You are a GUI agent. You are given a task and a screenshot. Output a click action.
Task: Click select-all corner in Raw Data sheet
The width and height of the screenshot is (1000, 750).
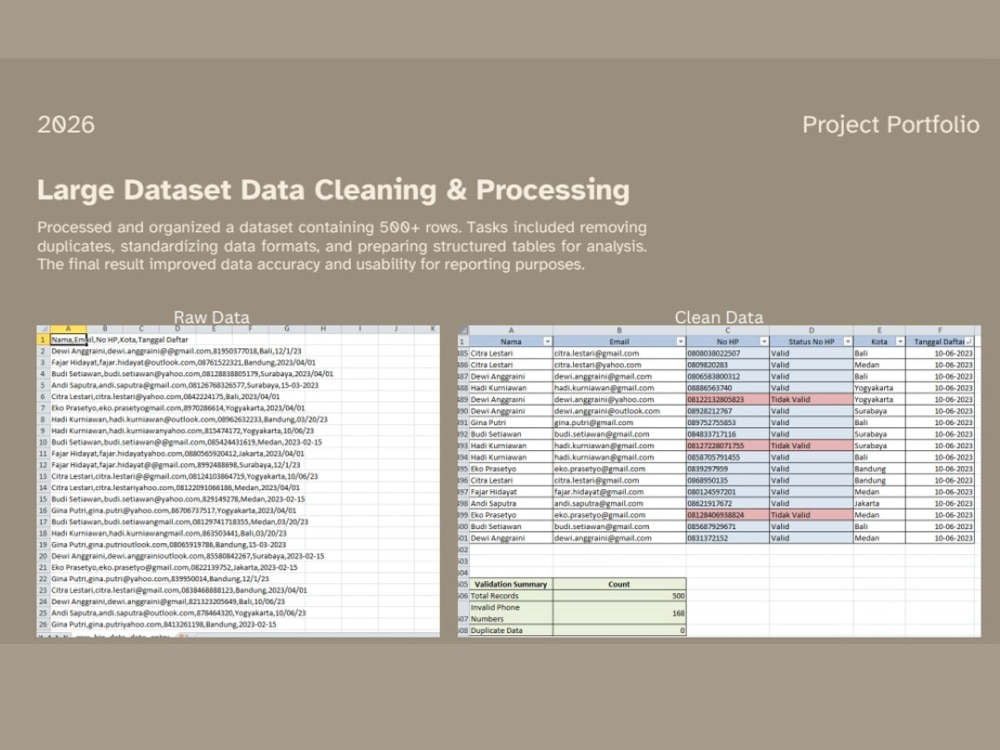click(x=43, y=329)
